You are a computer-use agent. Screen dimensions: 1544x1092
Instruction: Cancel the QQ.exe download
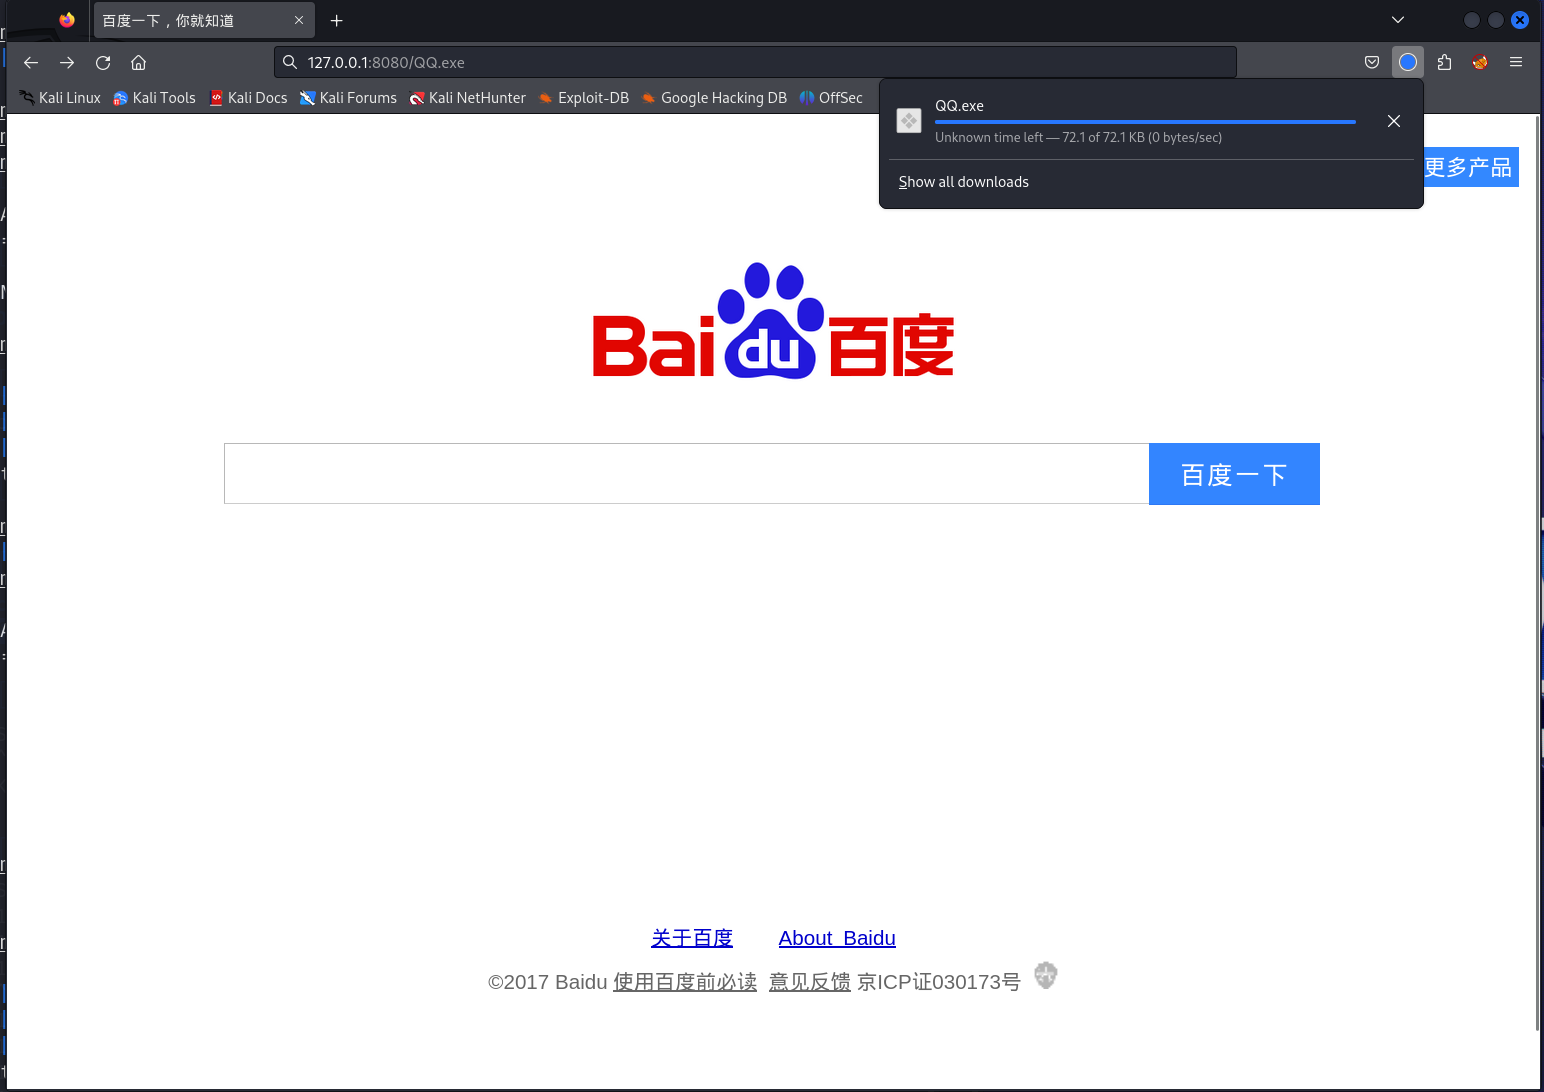pyautogui.click(x=1394, y=121)
